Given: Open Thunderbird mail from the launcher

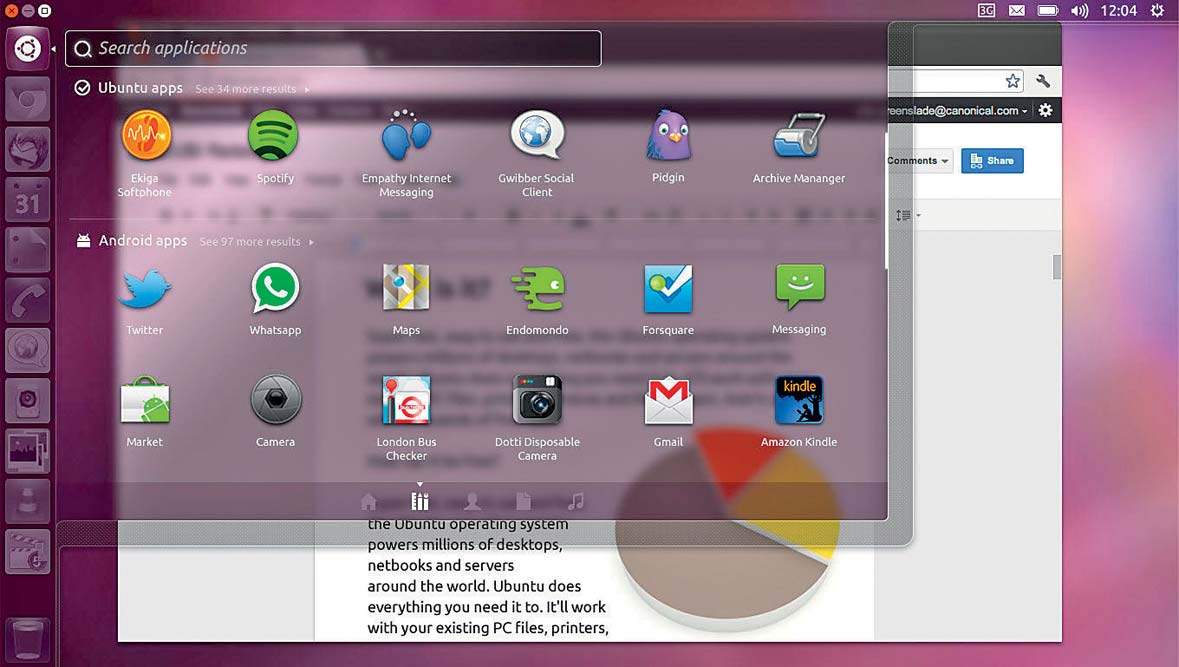Looking at the screenshot, I should pos(28,150).
